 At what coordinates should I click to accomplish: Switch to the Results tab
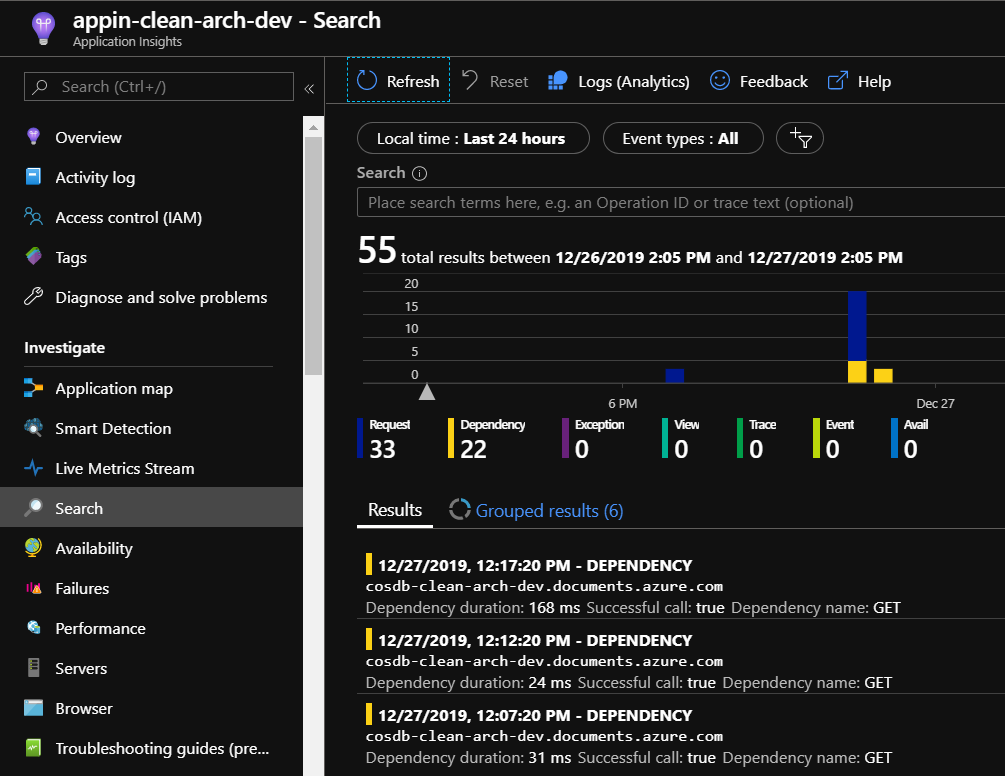[395, 510]
